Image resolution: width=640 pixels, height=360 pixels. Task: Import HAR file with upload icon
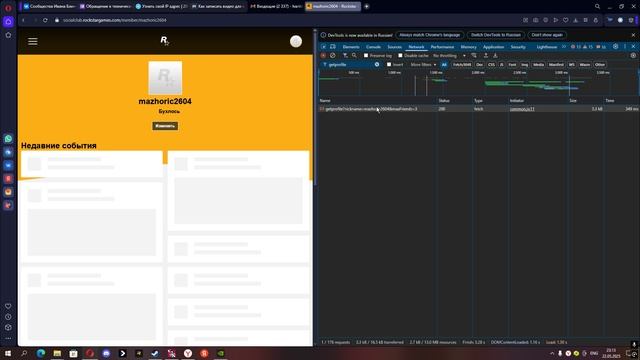click(x=486, y=56)
